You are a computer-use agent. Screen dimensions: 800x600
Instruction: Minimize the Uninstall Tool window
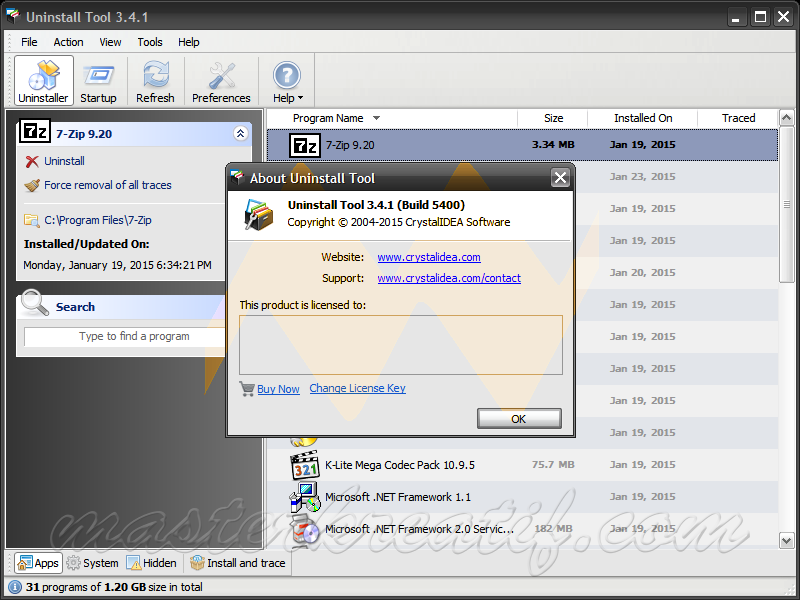point(735,17)
